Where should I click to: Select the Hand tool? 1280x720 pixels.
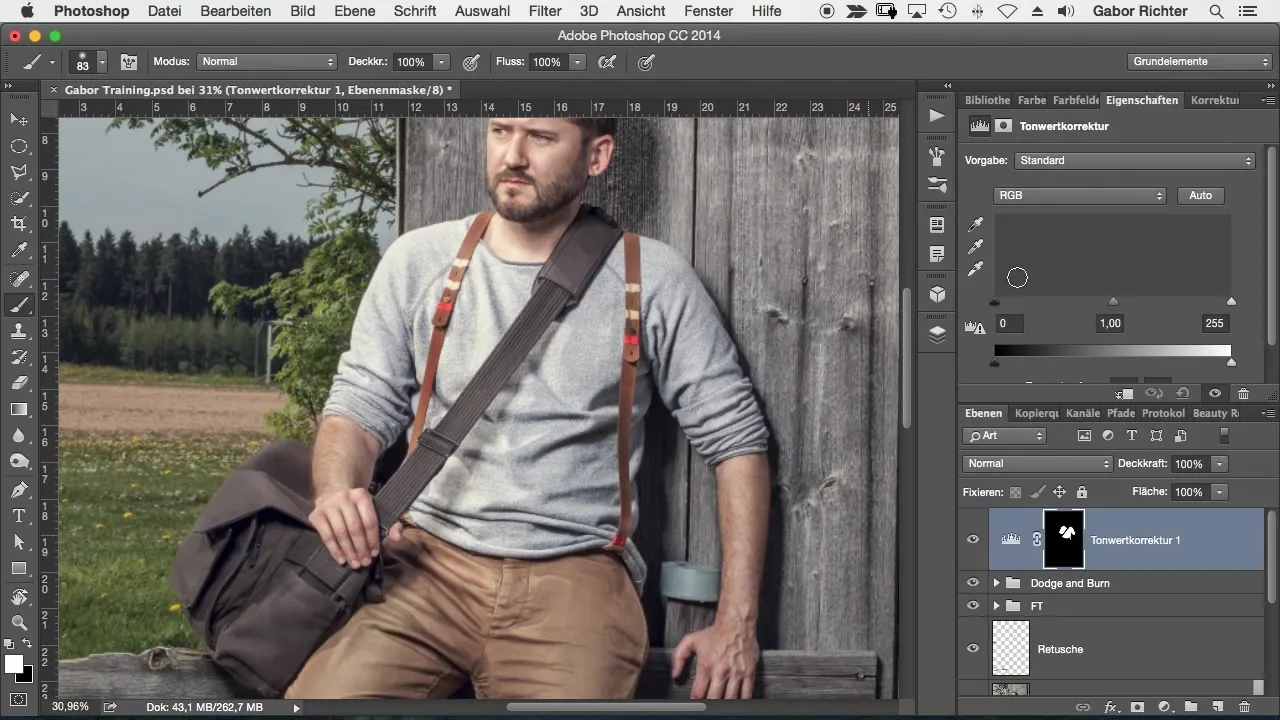(x=19, y=597)
